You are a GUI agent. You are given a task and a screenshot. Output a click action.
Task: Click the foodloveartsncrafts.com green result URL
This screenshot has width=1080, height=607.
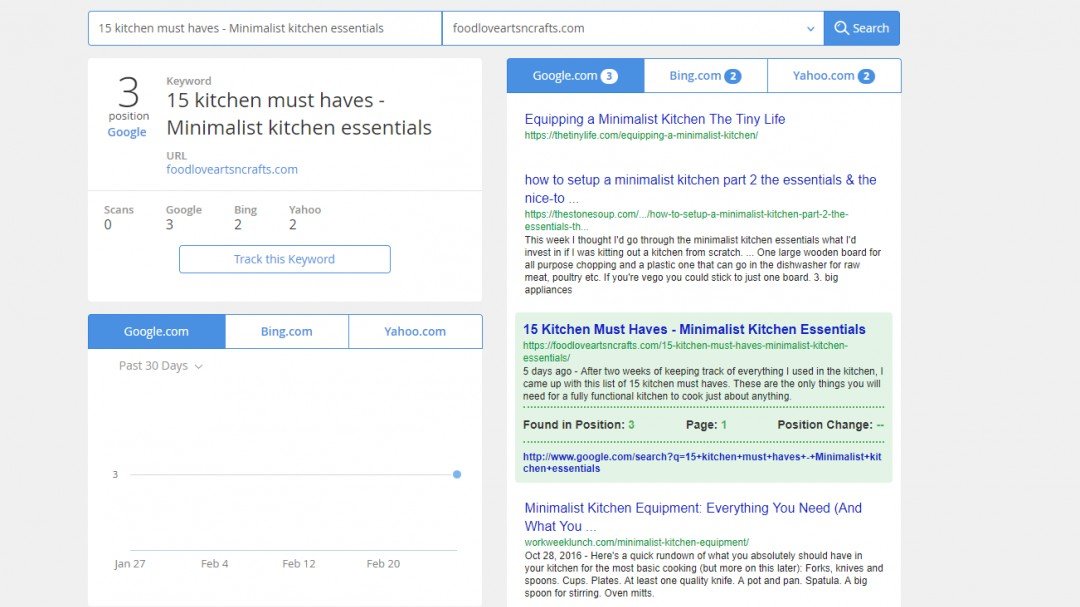pyautogui.click(x=685, y=351)
